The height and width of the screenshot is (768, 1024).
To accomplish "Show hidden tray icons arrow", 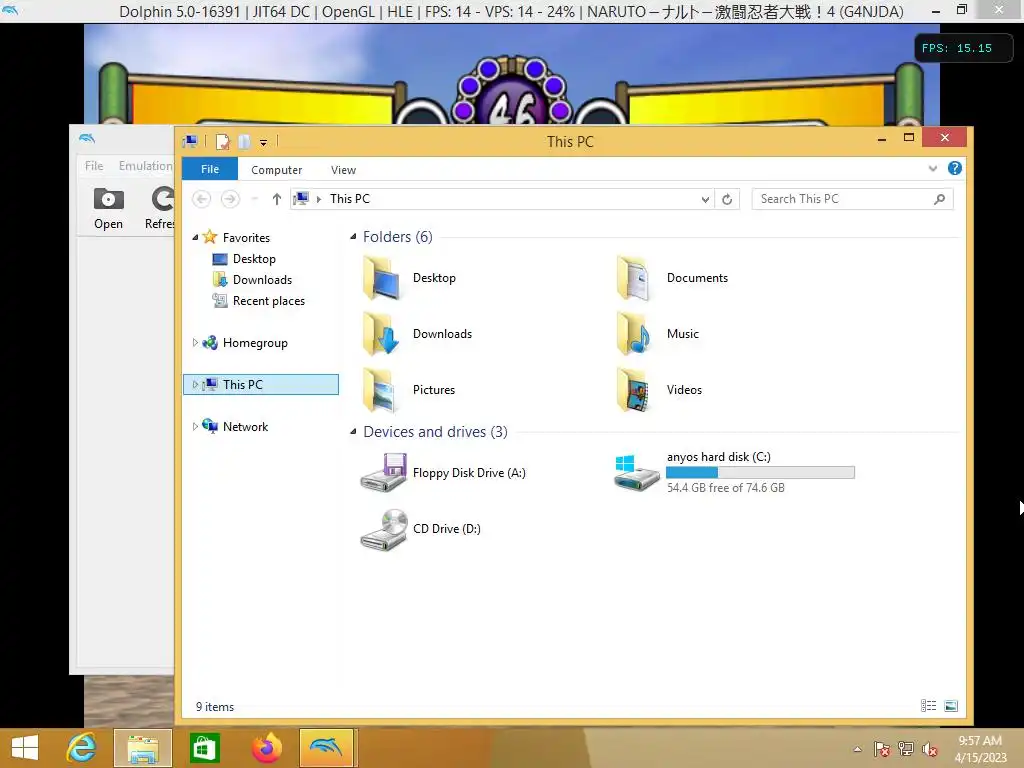I will pos(857,749).
